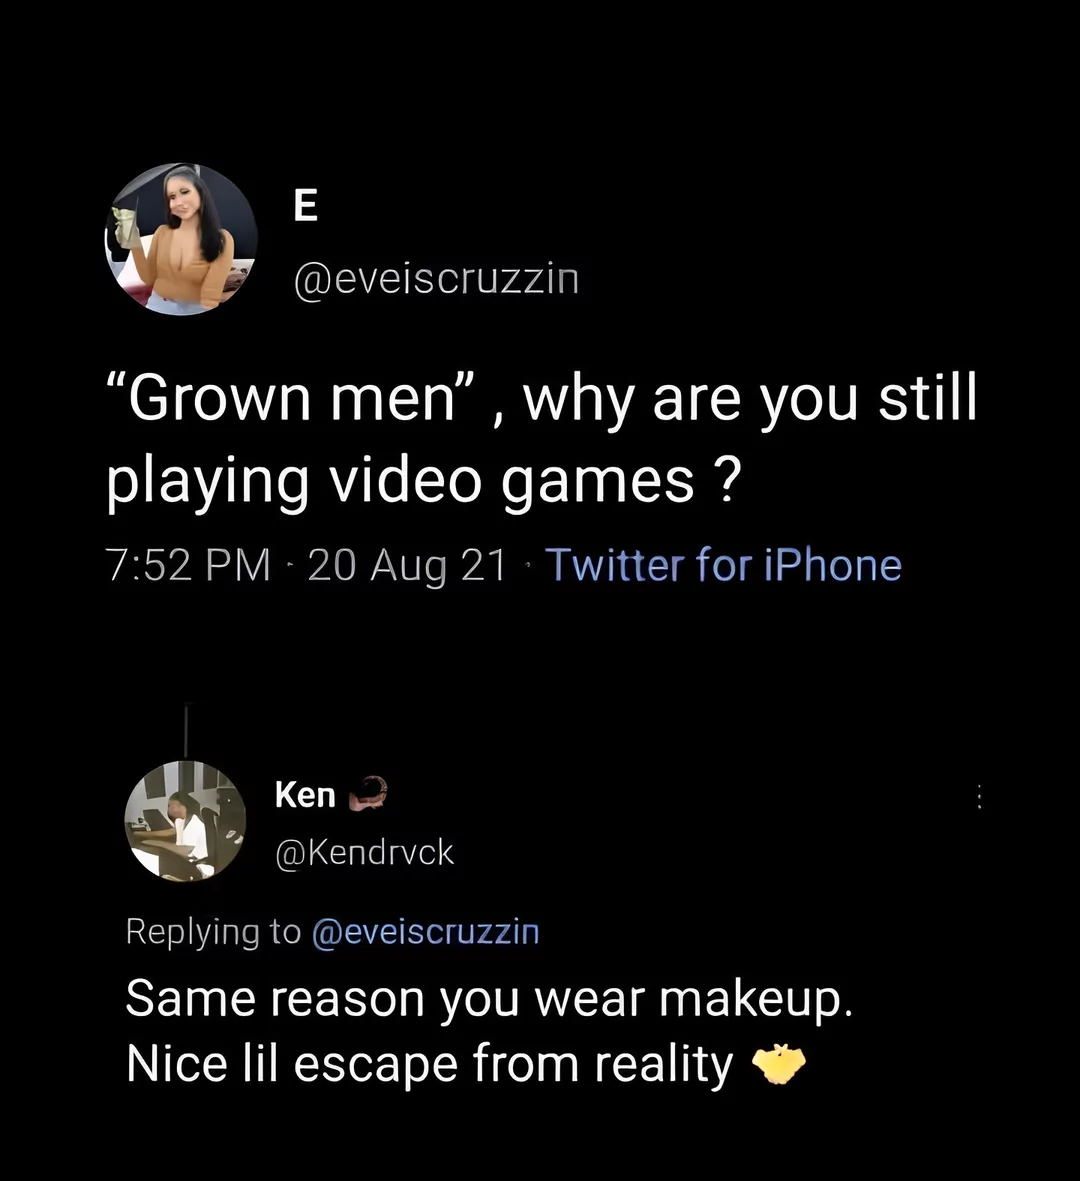Image resolution: width=1080 pixels, height=1181 pixels.
Task: Open the @Kendrvck handle
Action: tap(364, 852)
